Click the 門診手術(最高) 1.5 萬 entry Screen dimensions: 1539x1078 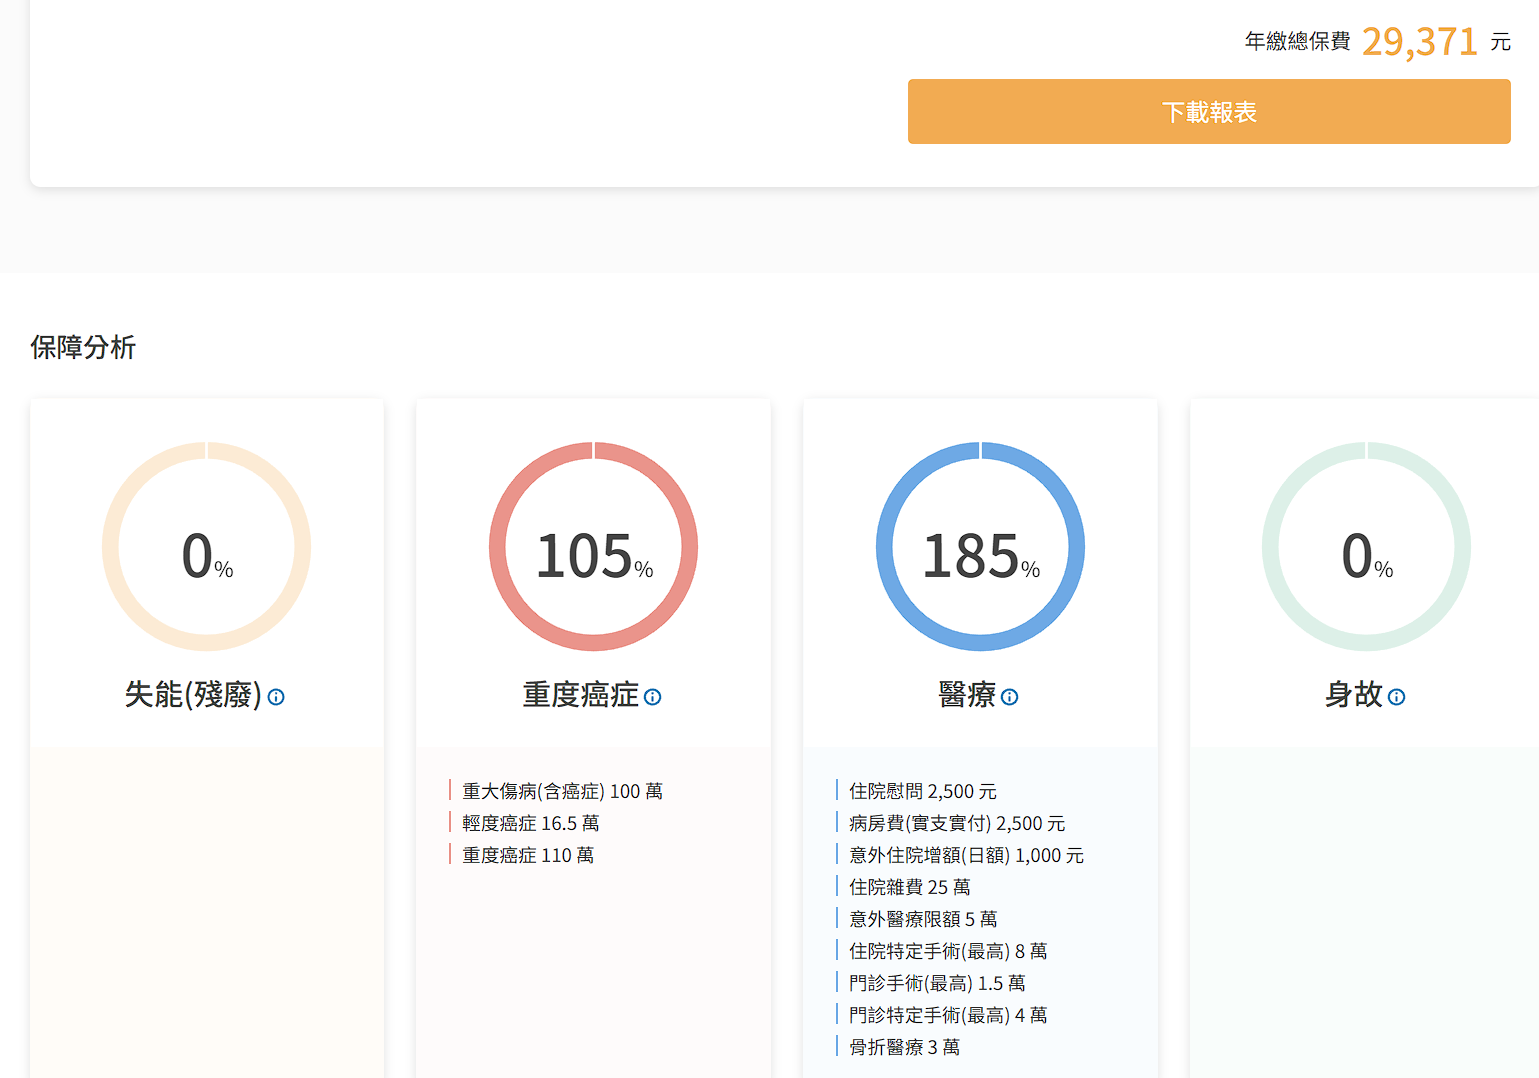936,983
